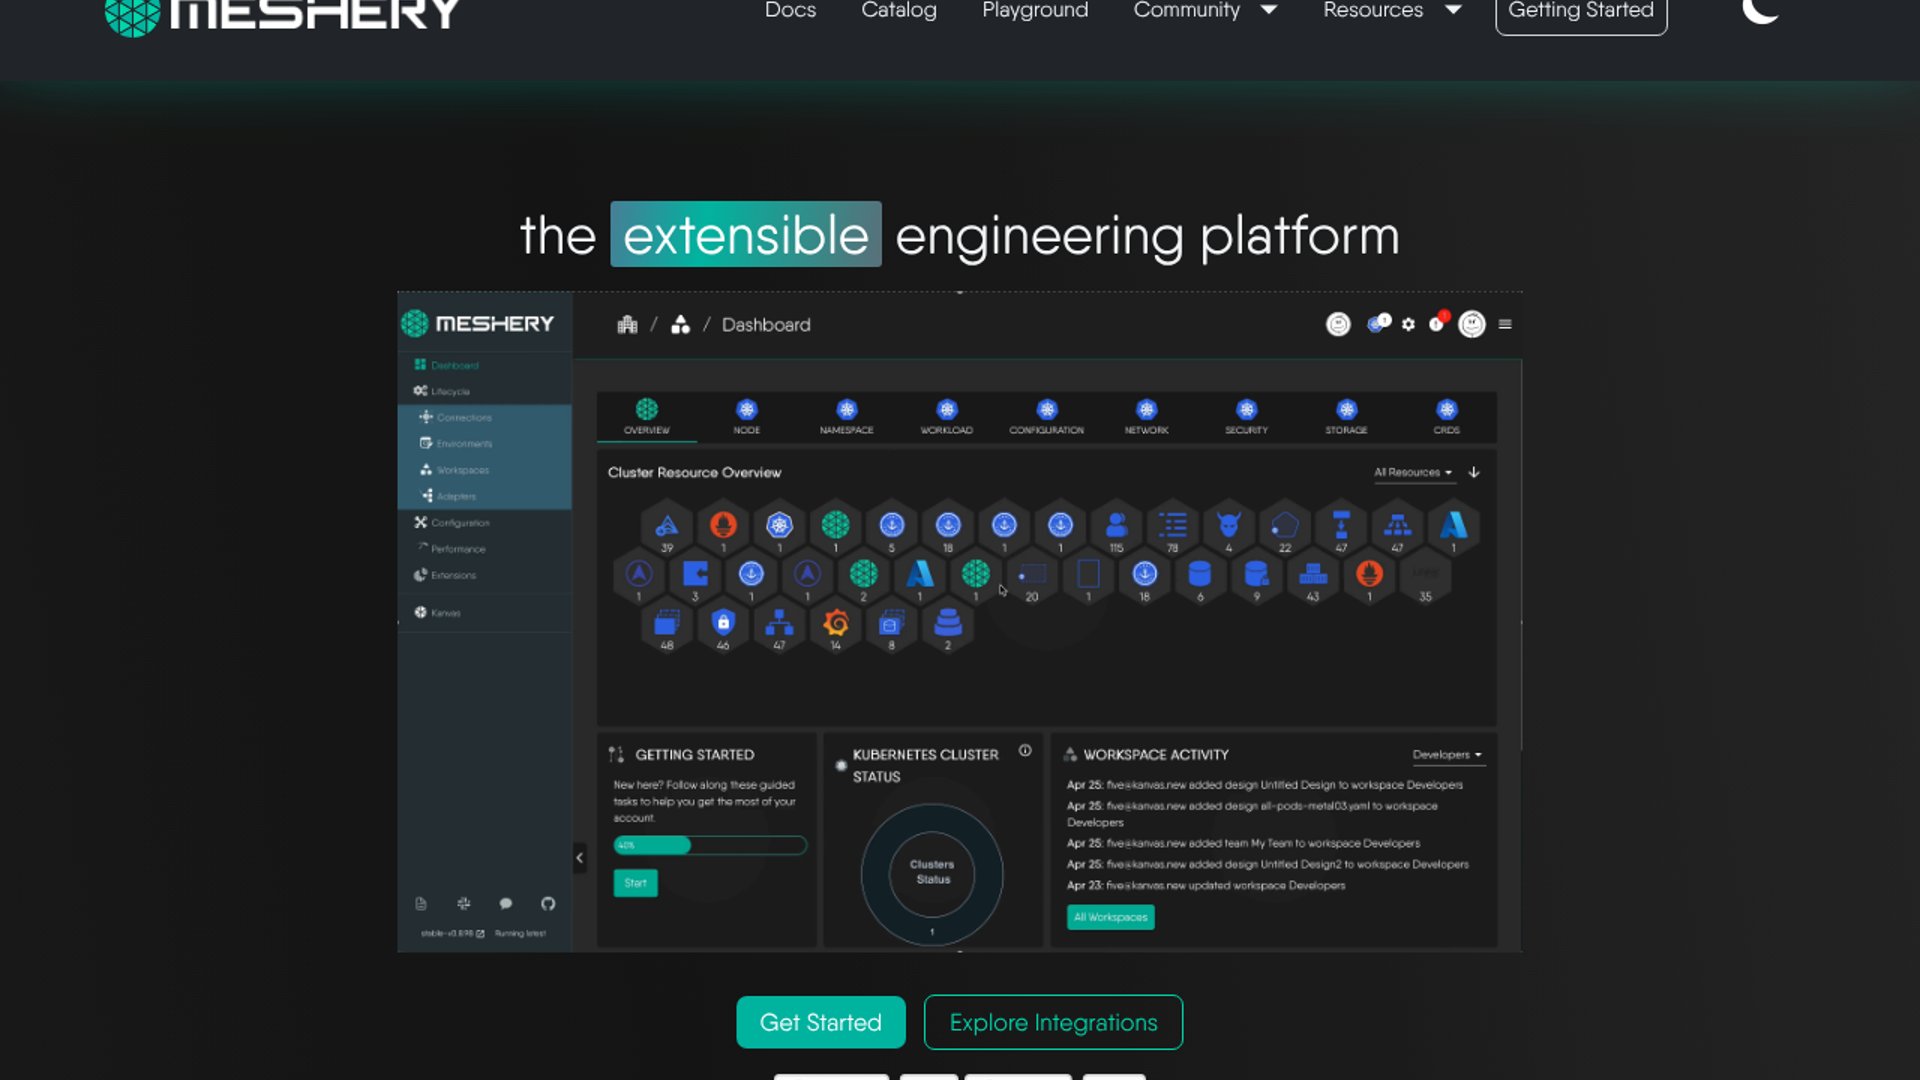Open the settings gear in dashboard header
The image size is (1920, 1080).
tap(1408, 324)
